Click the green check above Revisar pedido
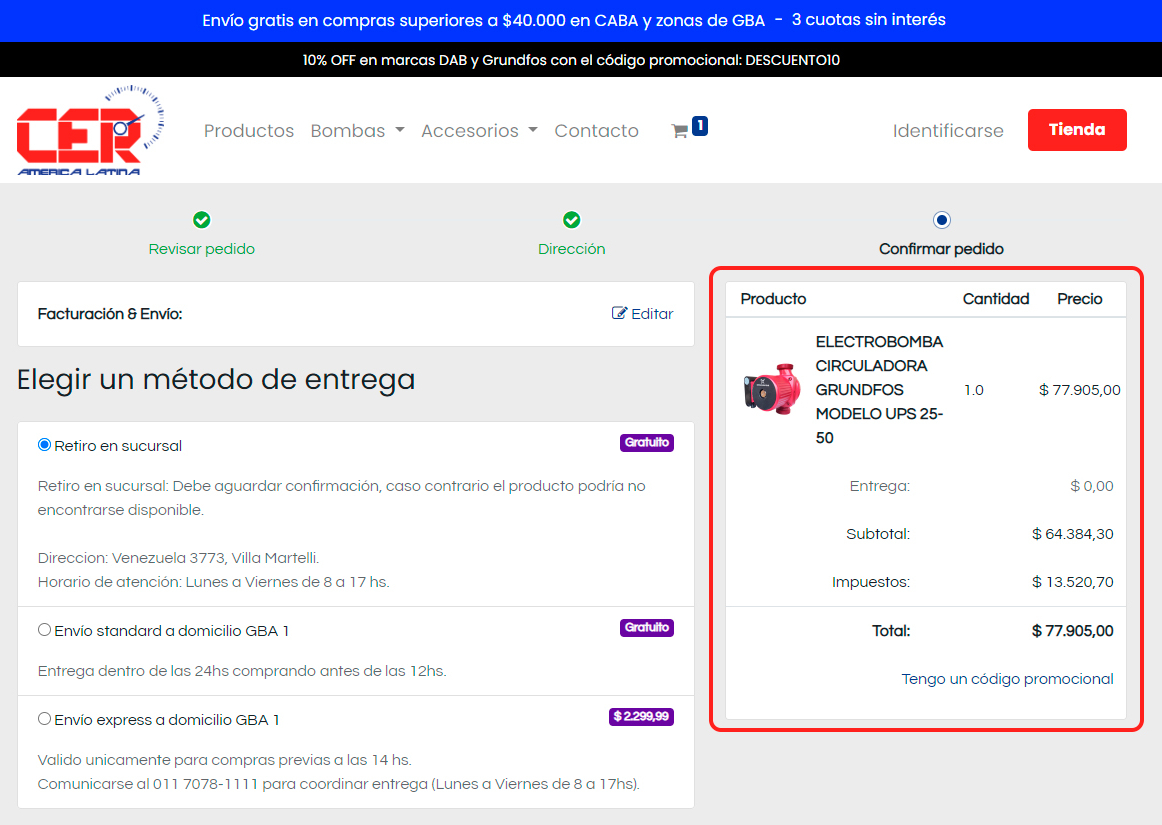 pos(201,220)
